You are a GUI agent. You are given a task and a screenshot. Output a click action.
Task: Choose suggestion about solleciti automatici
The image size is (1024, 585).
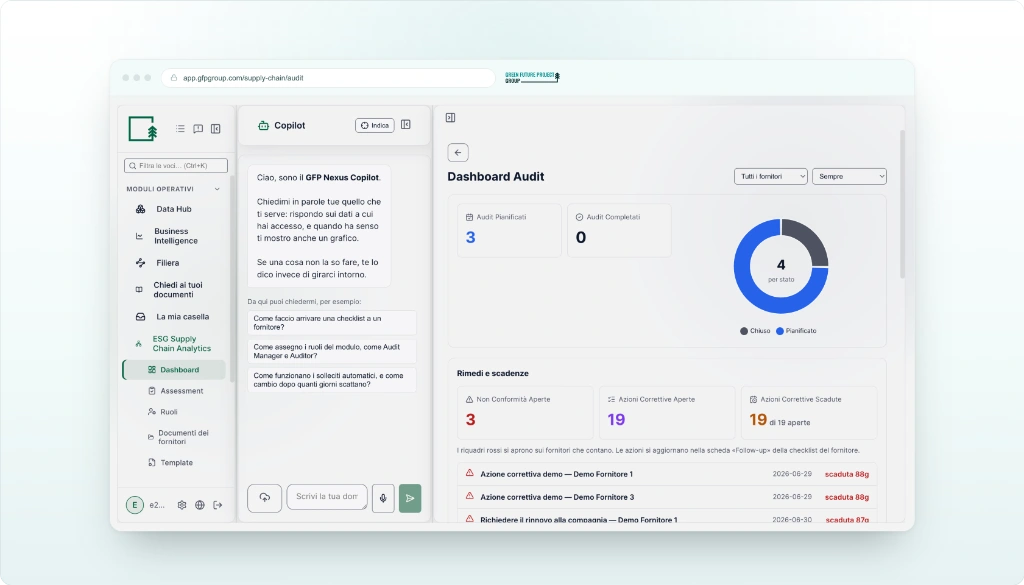click(332, 380)
